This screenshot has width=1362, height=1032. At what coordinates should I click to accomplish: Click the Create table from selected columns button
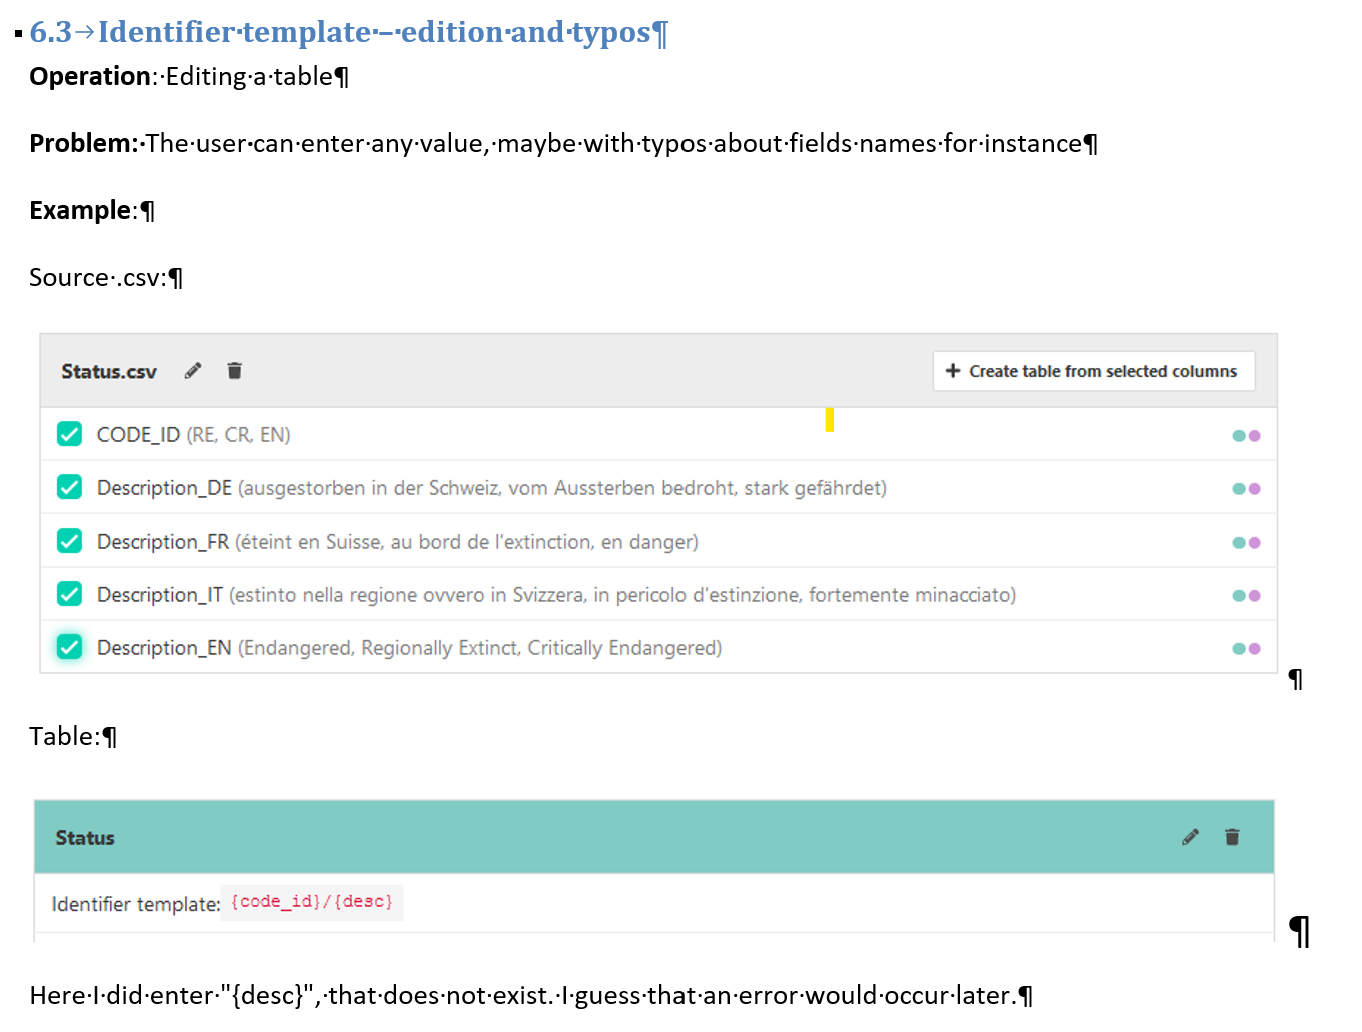(x=1093, y=371)
